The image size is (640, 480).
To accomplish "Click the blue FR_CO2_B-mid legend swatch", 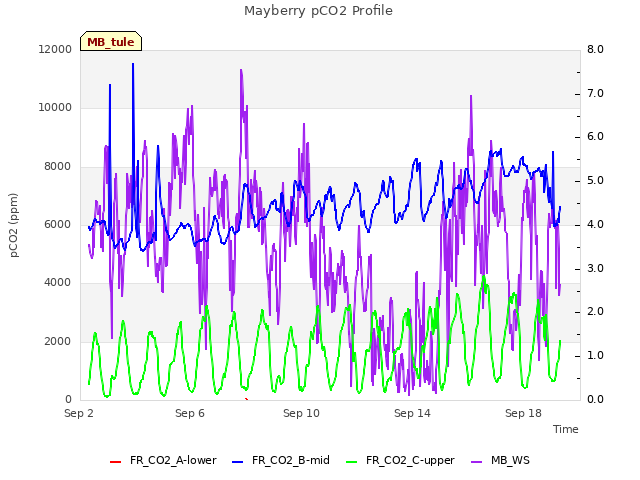I will tap(238, 462).
